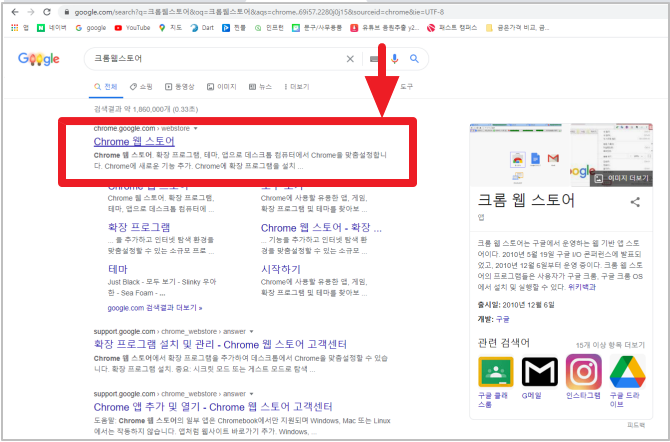Image resolution: width=670 pixels, height=442 pixels.
Task: Open the 테마 sitelink
Action: point(118,269)
